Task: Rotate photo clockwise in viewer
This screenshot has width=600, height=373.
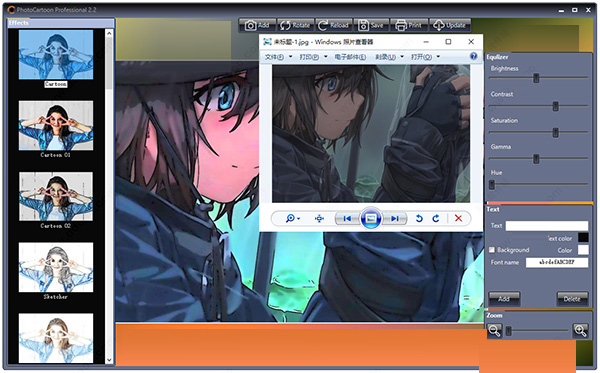Action: pyautogui.click(x=436, y=218)
